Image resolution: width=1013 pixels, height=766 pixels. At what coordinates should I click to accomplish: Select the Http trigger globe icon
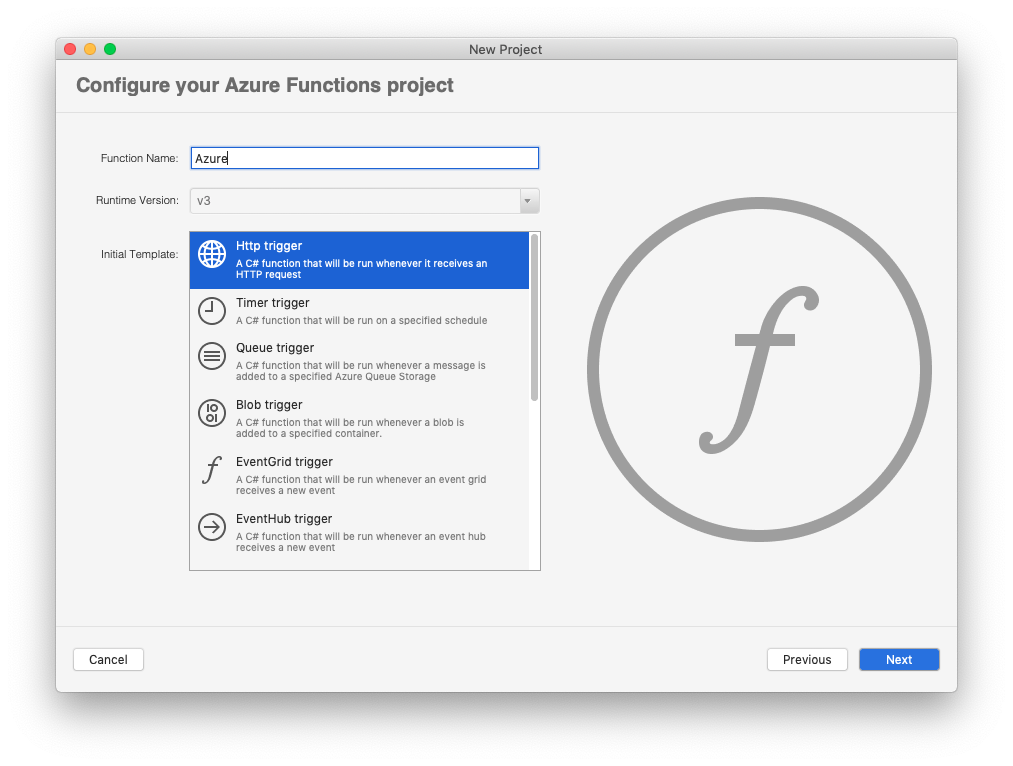pyautogui.click(x=212, y=254)
